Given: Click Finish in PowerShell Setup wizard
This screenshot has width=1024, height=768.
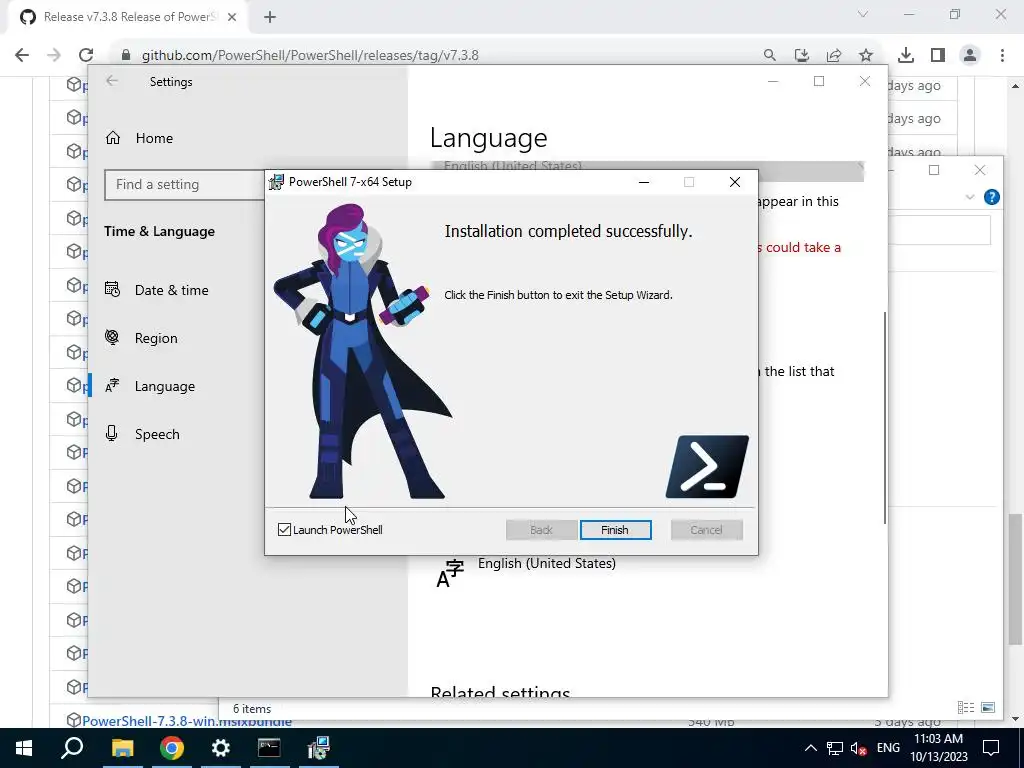Looking at the screenshot, I should pos(615,530).
